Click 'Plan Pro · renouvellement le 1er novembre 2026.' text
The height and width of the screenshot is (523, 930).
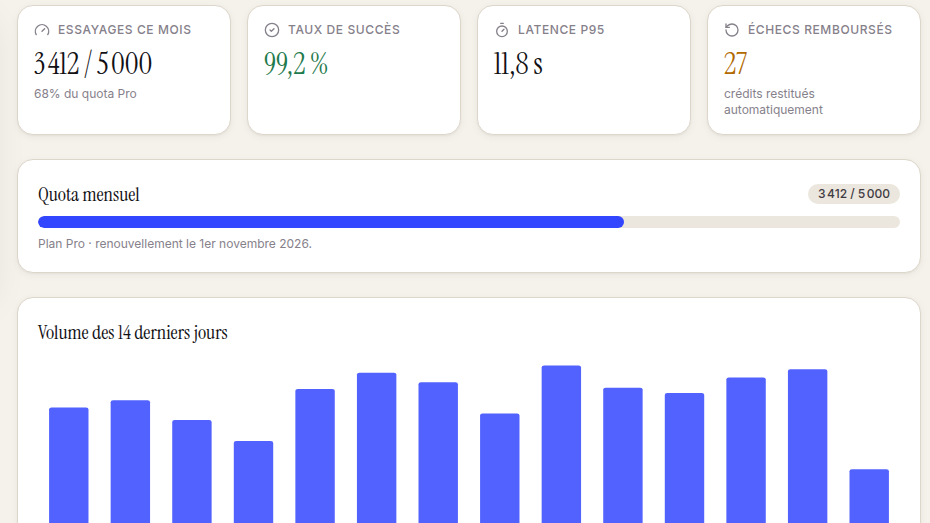tap(175, 244)
